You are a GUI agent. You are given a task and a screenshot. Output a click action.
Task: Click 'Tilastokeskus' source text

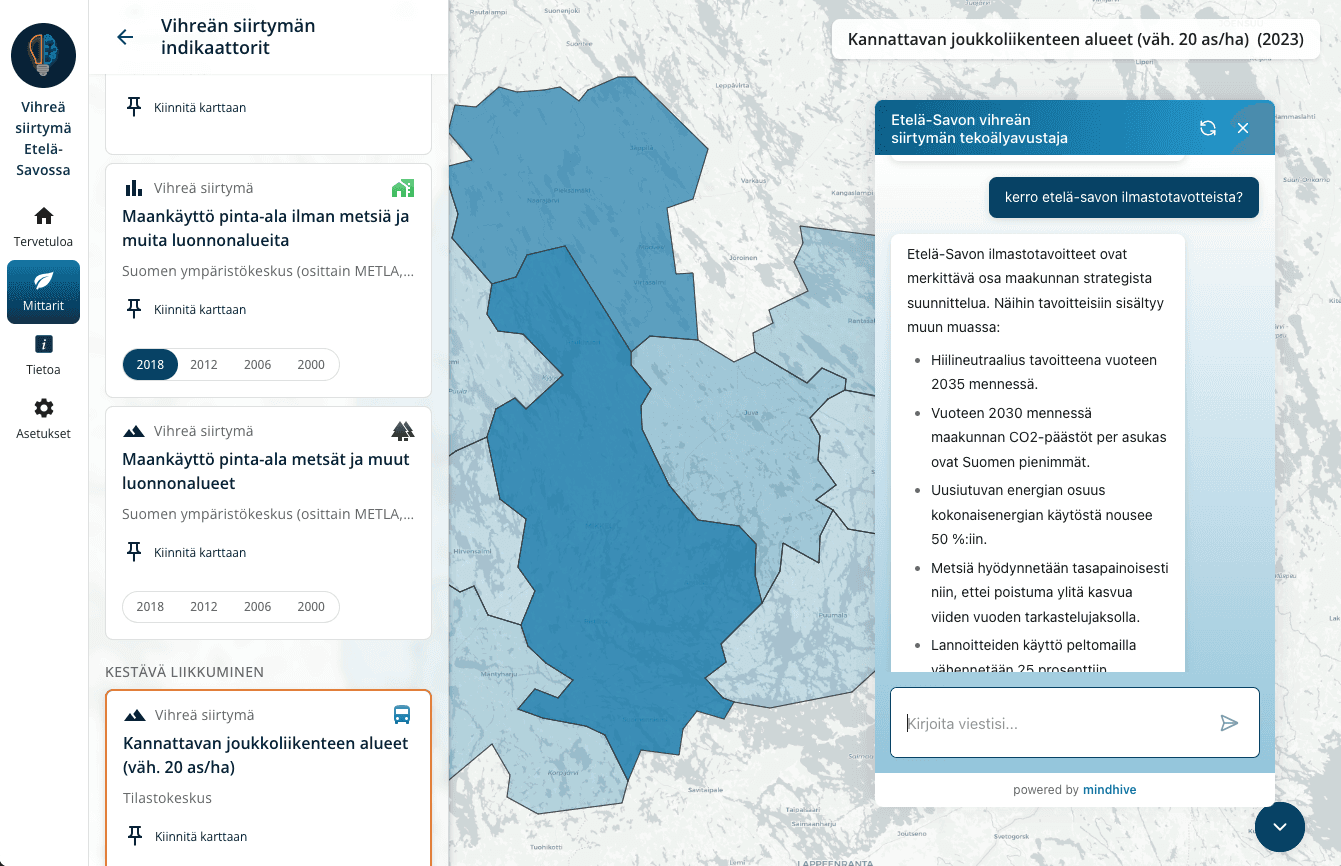[167, 798]
